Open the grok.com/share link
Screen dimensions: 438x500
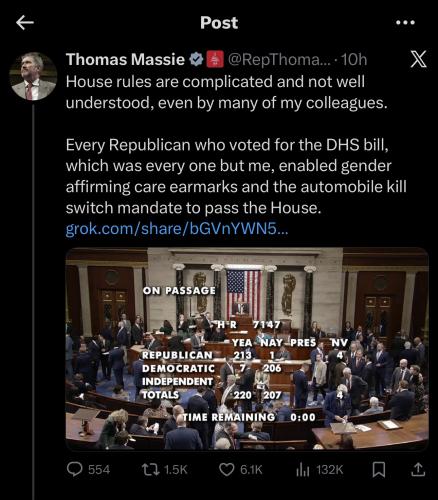177,229
